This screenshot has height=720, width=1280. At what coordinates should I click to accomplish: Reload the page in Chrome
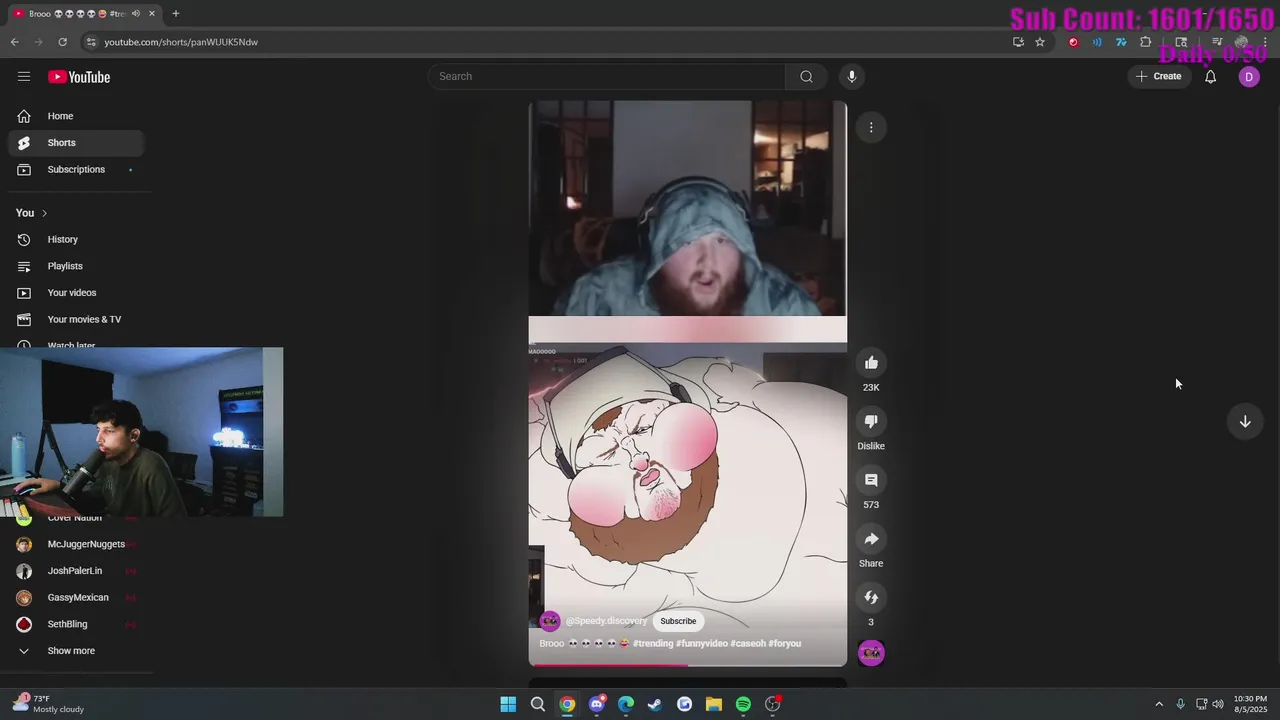tap(62, 42)
